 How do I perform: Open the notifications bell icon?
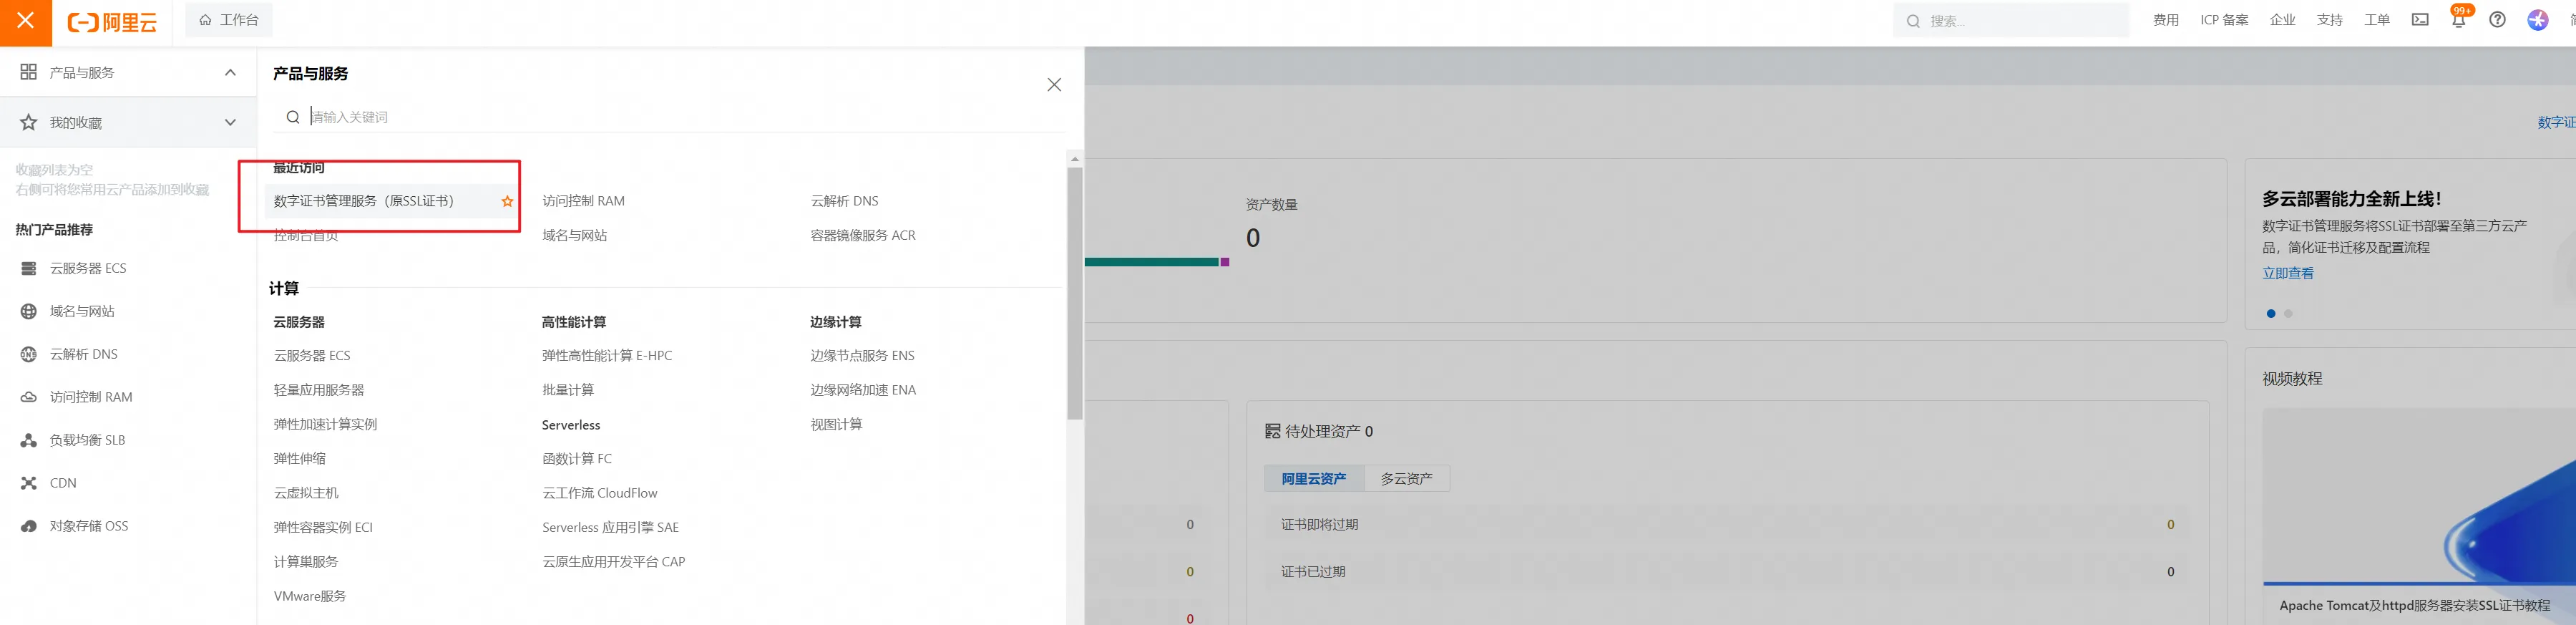coord(2459,20)
